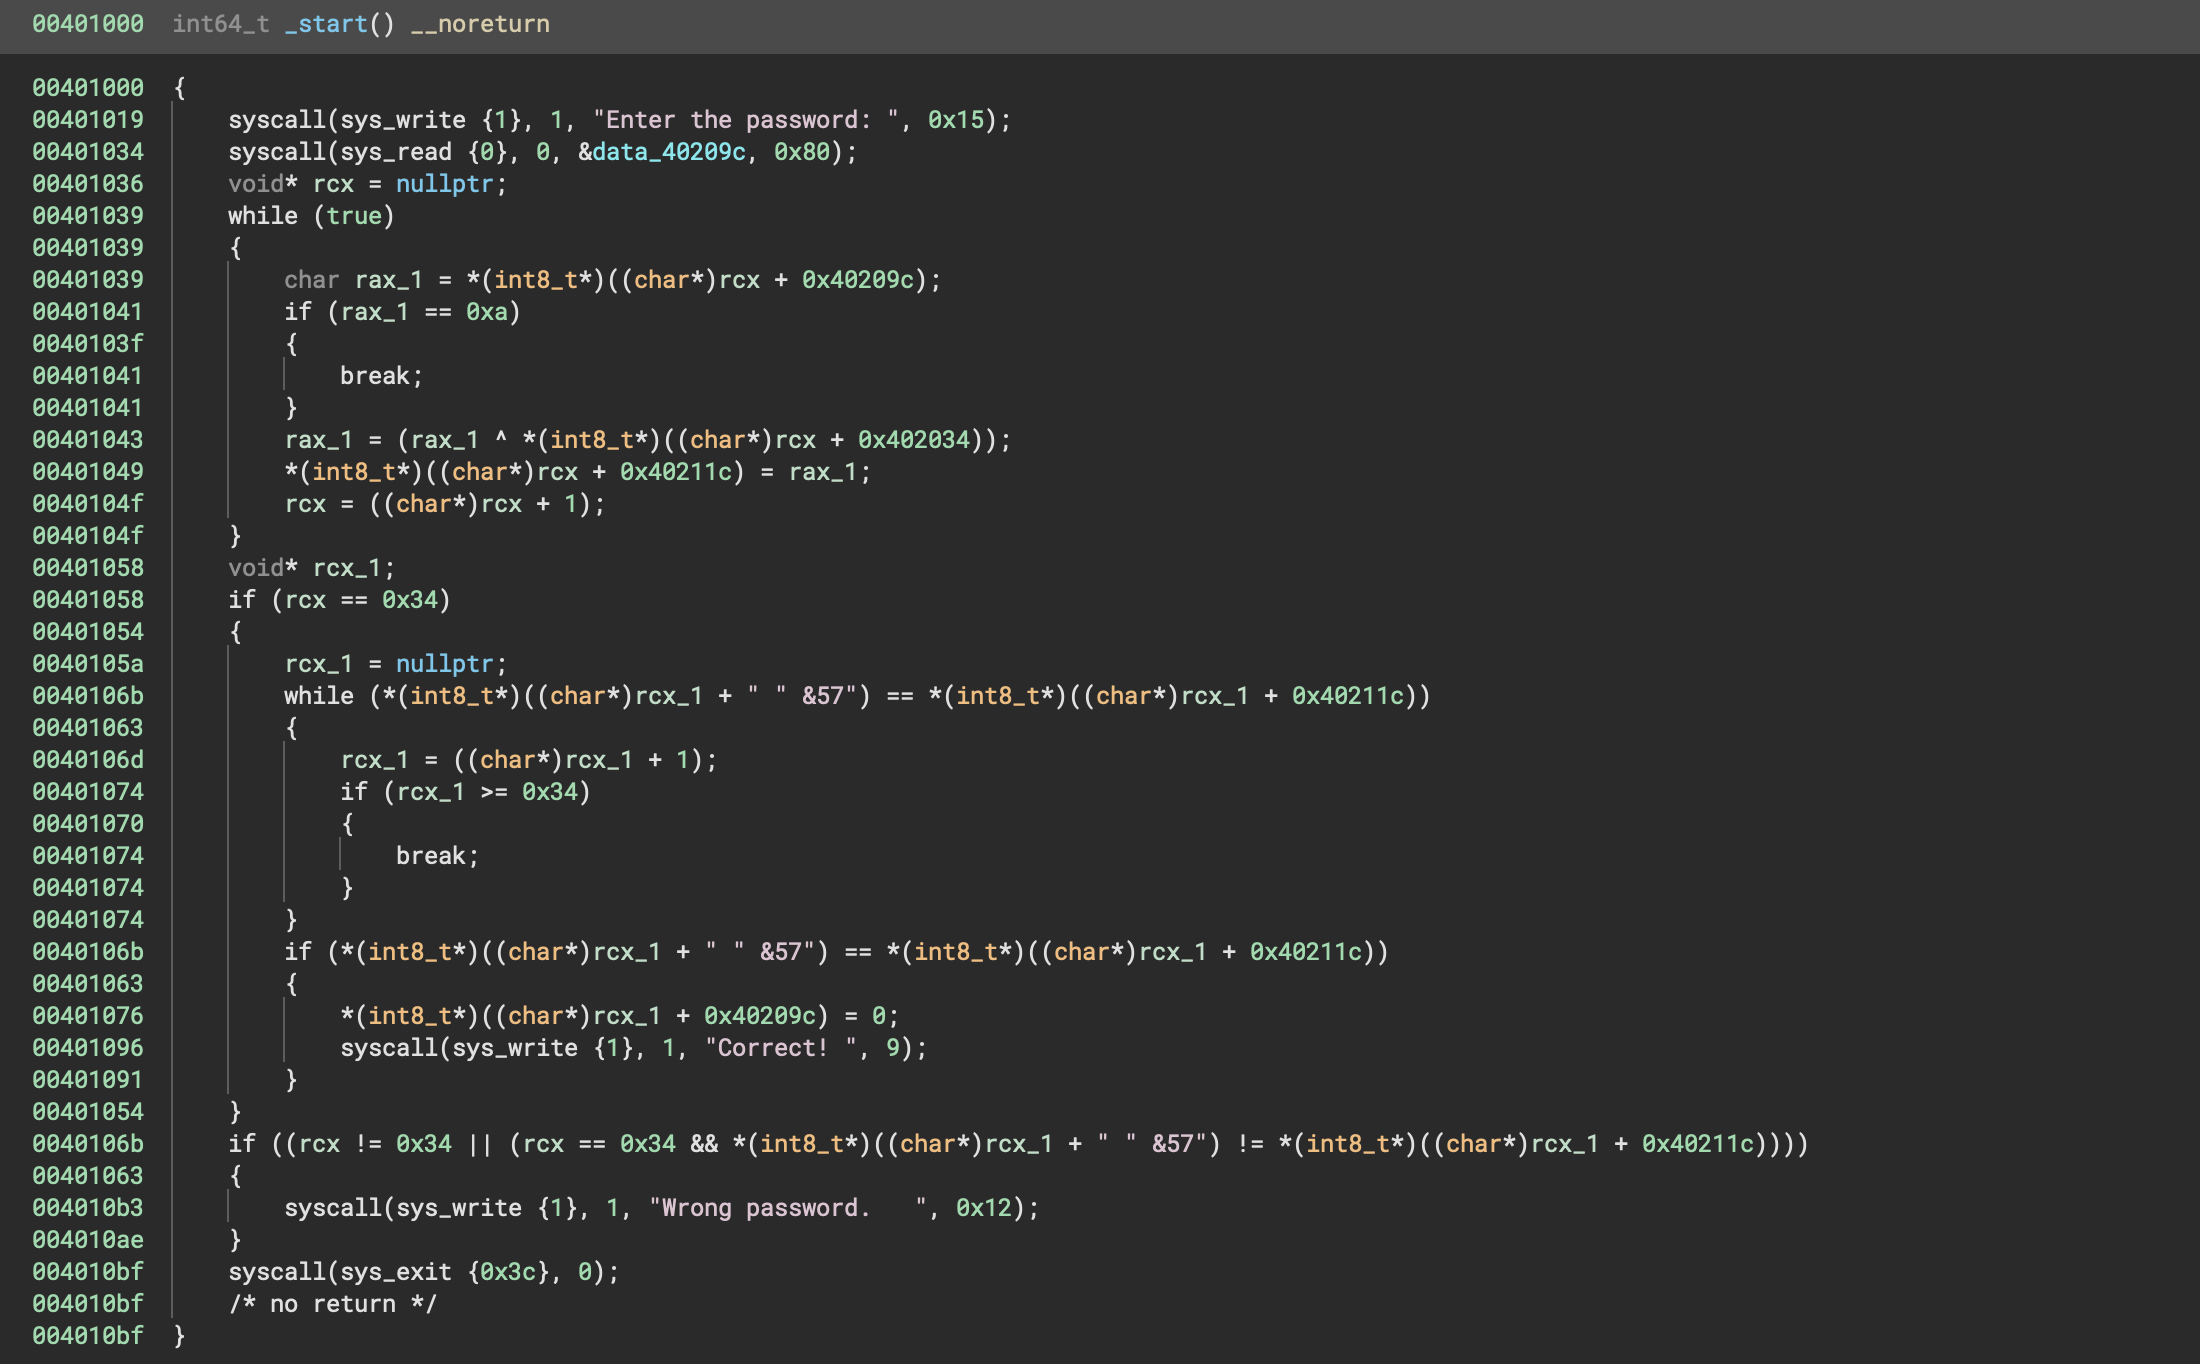
Task: Click &data_40209c symbol in sys_read call
Action: point(662,152)
